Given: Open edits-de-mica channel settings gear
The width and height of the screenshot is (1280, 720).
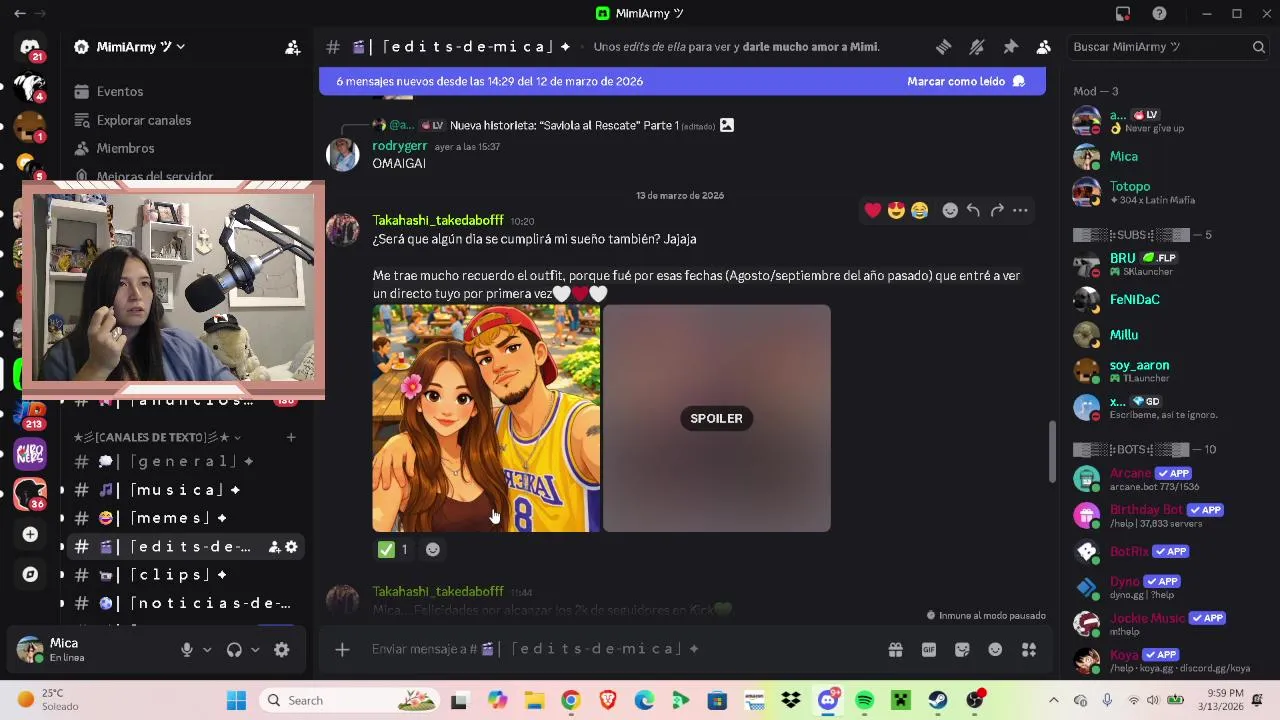Looking at the screenshot, I should (x=291, y=547).
